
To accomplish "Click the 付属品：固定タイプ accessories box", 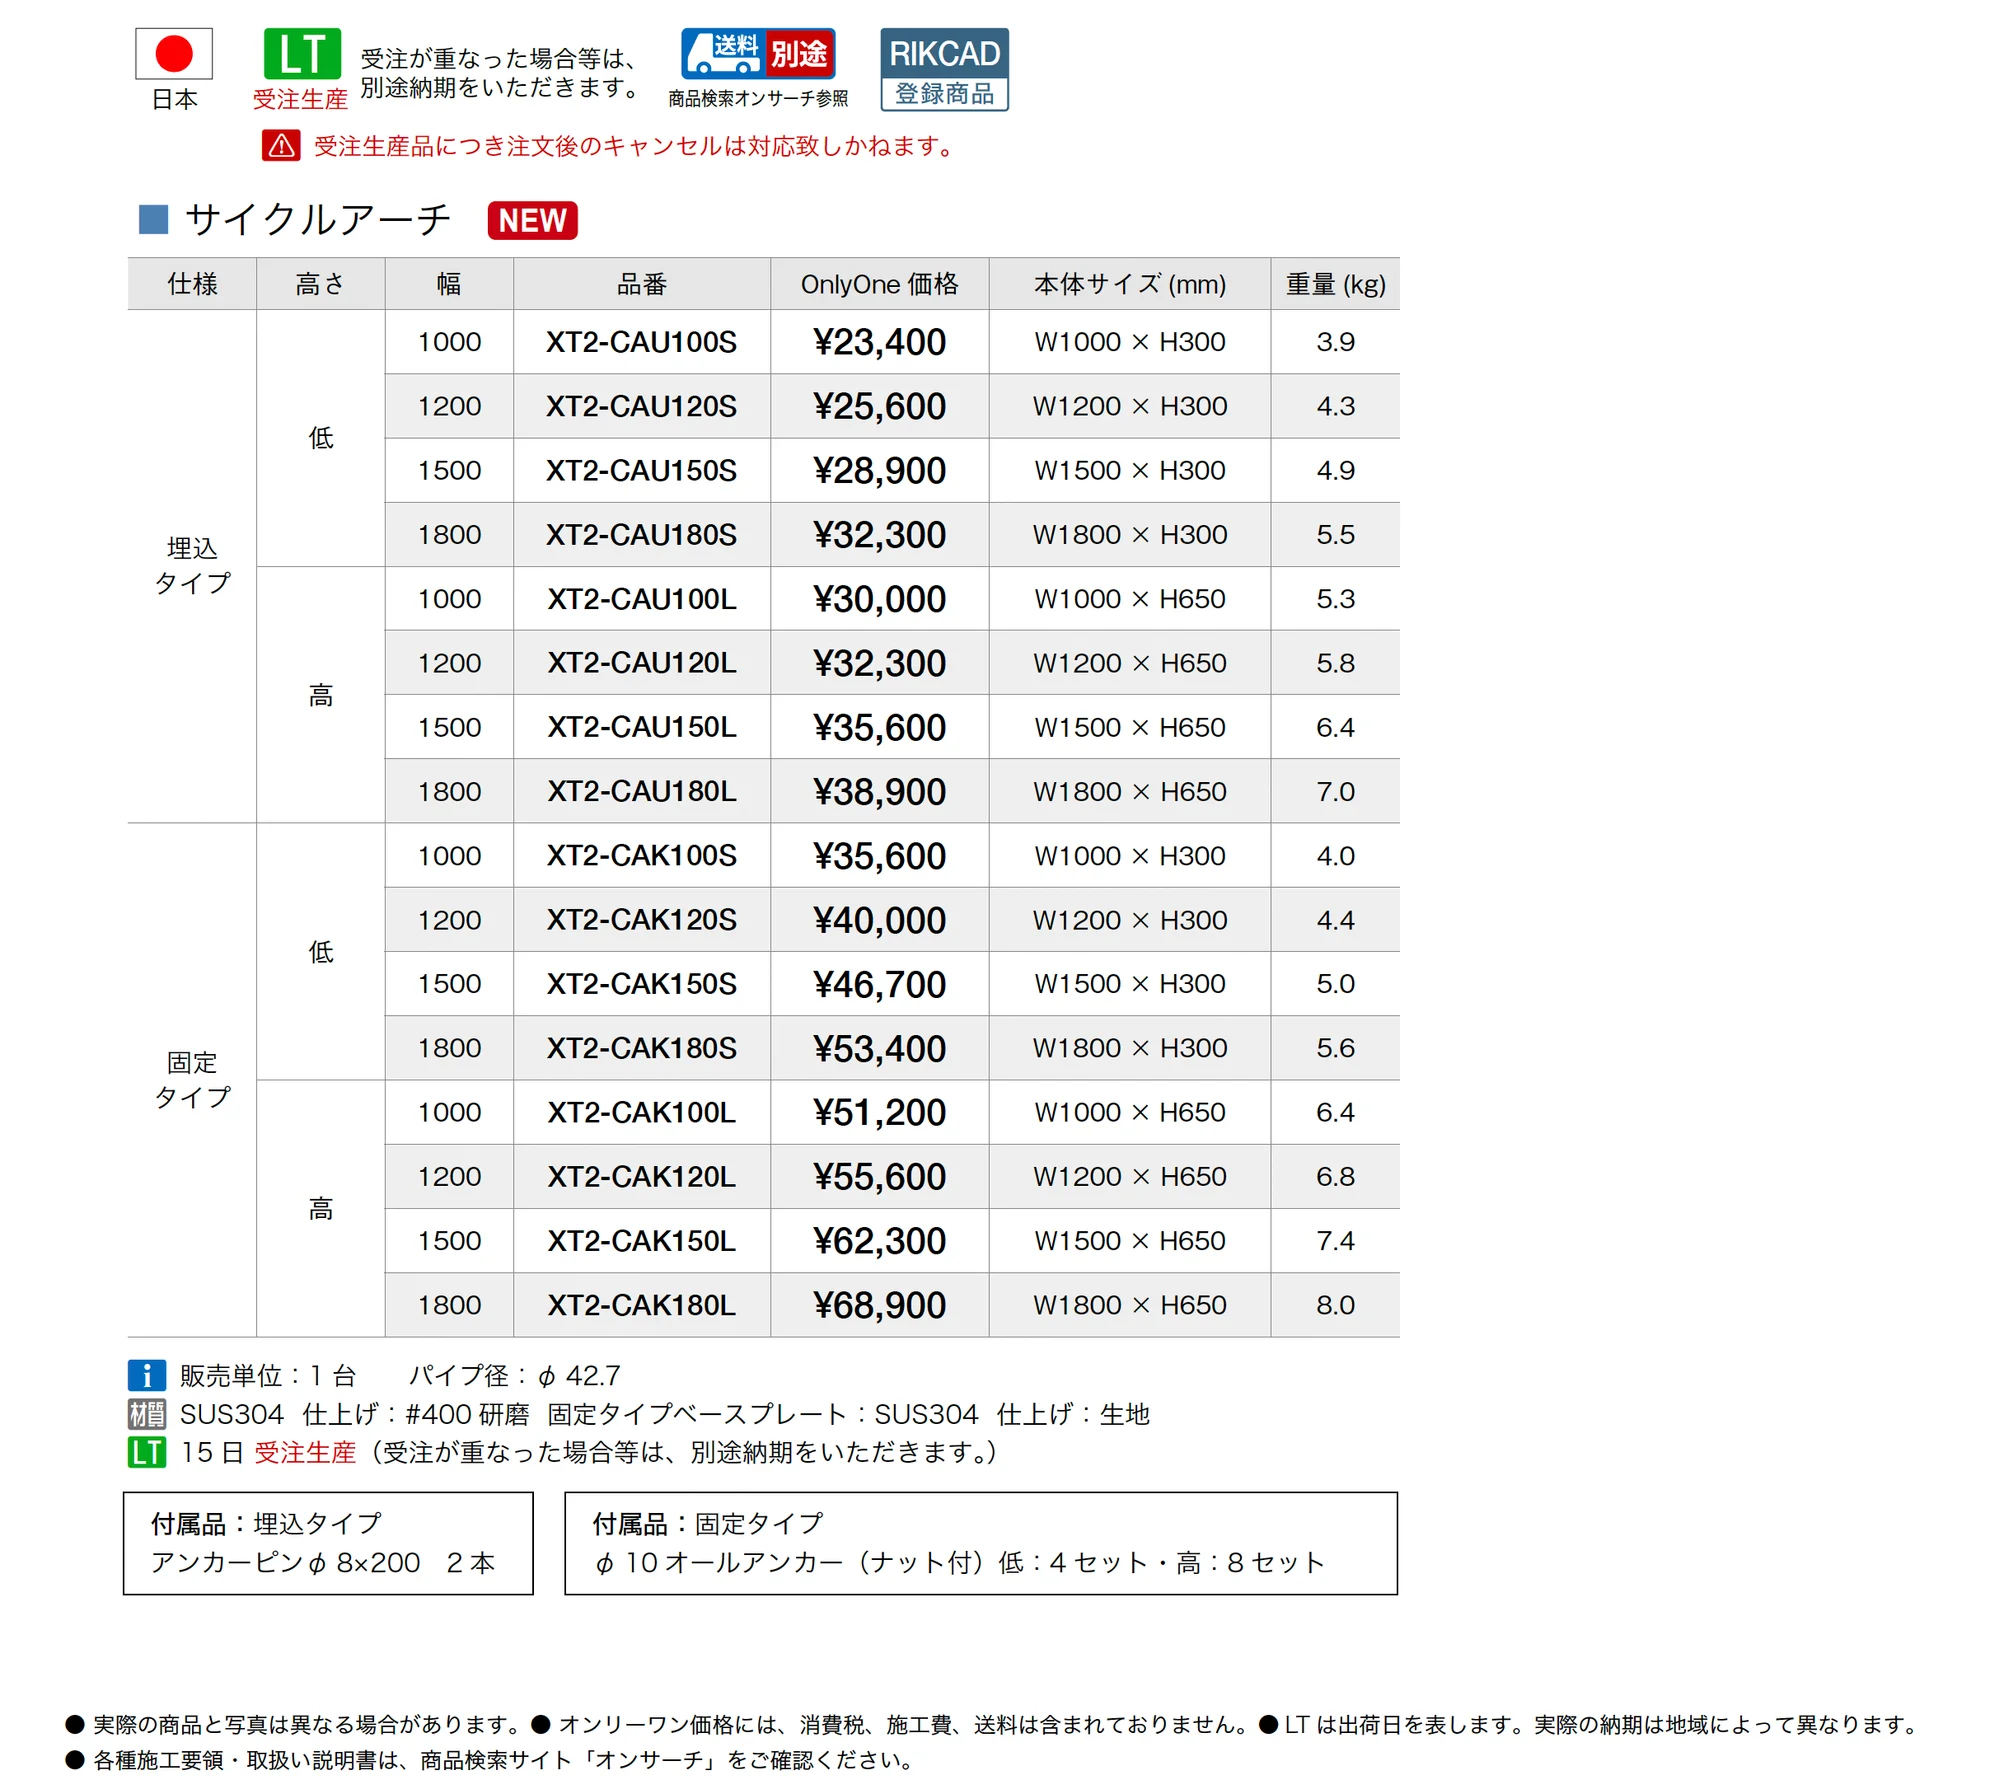I will pos(981,1543).
